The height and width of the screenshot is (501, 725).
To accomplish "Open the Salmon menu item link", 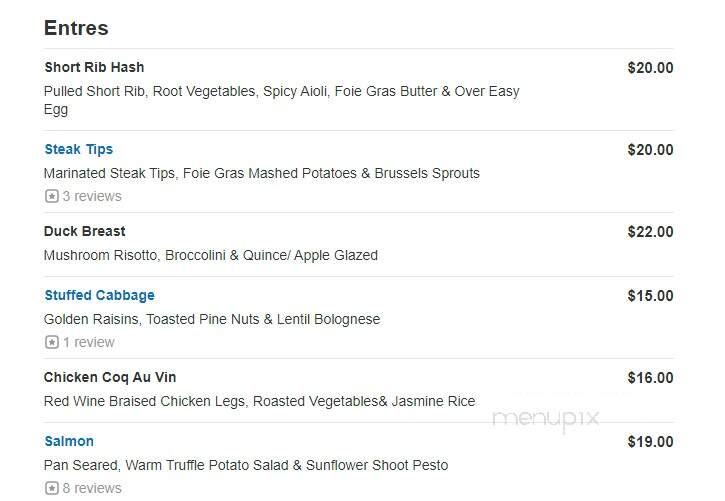I will pyautogui.click(x=69, y=441).
